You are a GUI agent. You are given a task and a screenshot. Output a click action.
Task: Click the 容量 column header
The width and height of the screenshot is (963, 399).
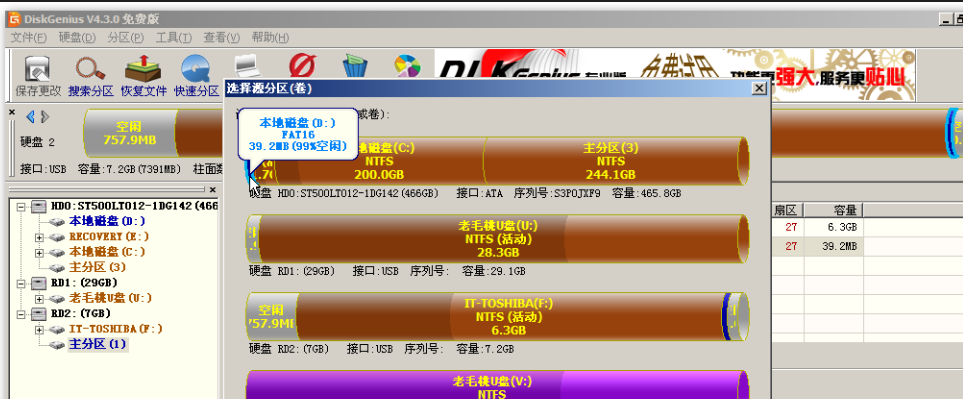(833, 210)
